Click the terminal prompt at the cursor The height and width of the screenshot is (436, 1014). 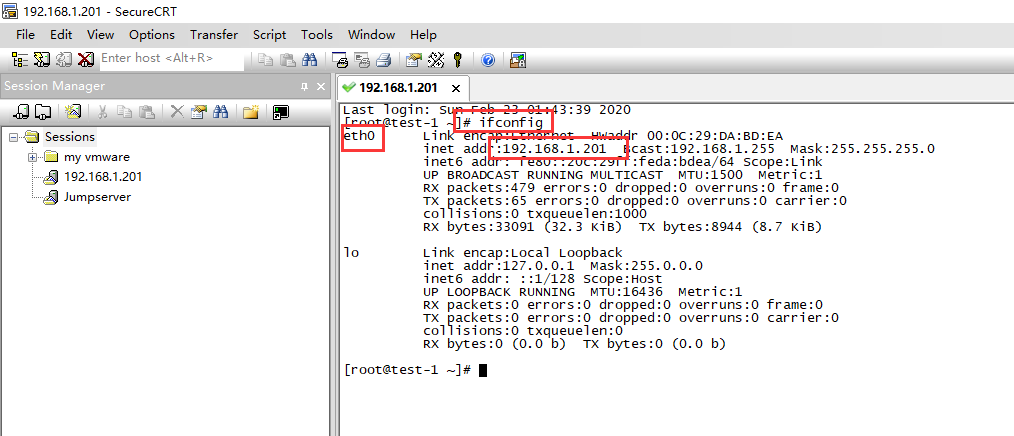pos(482,370)
